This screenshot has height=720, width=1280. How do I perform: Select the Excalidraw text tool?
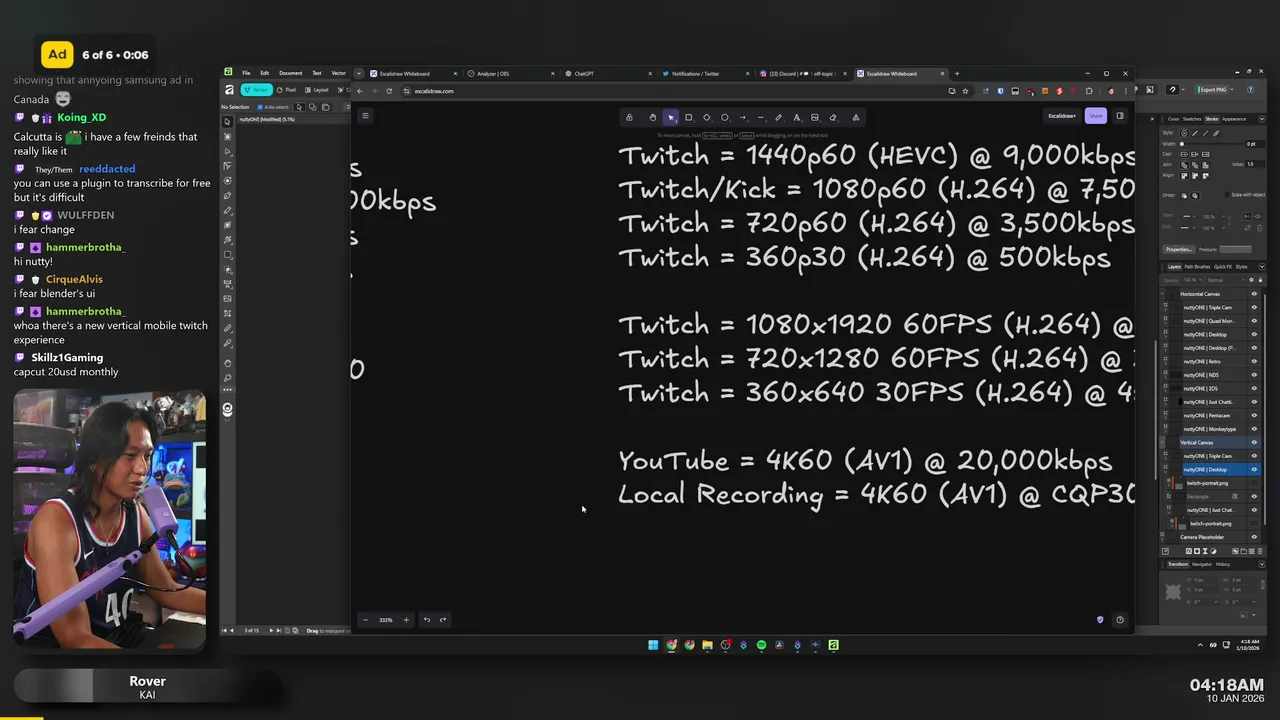[797, 117]
